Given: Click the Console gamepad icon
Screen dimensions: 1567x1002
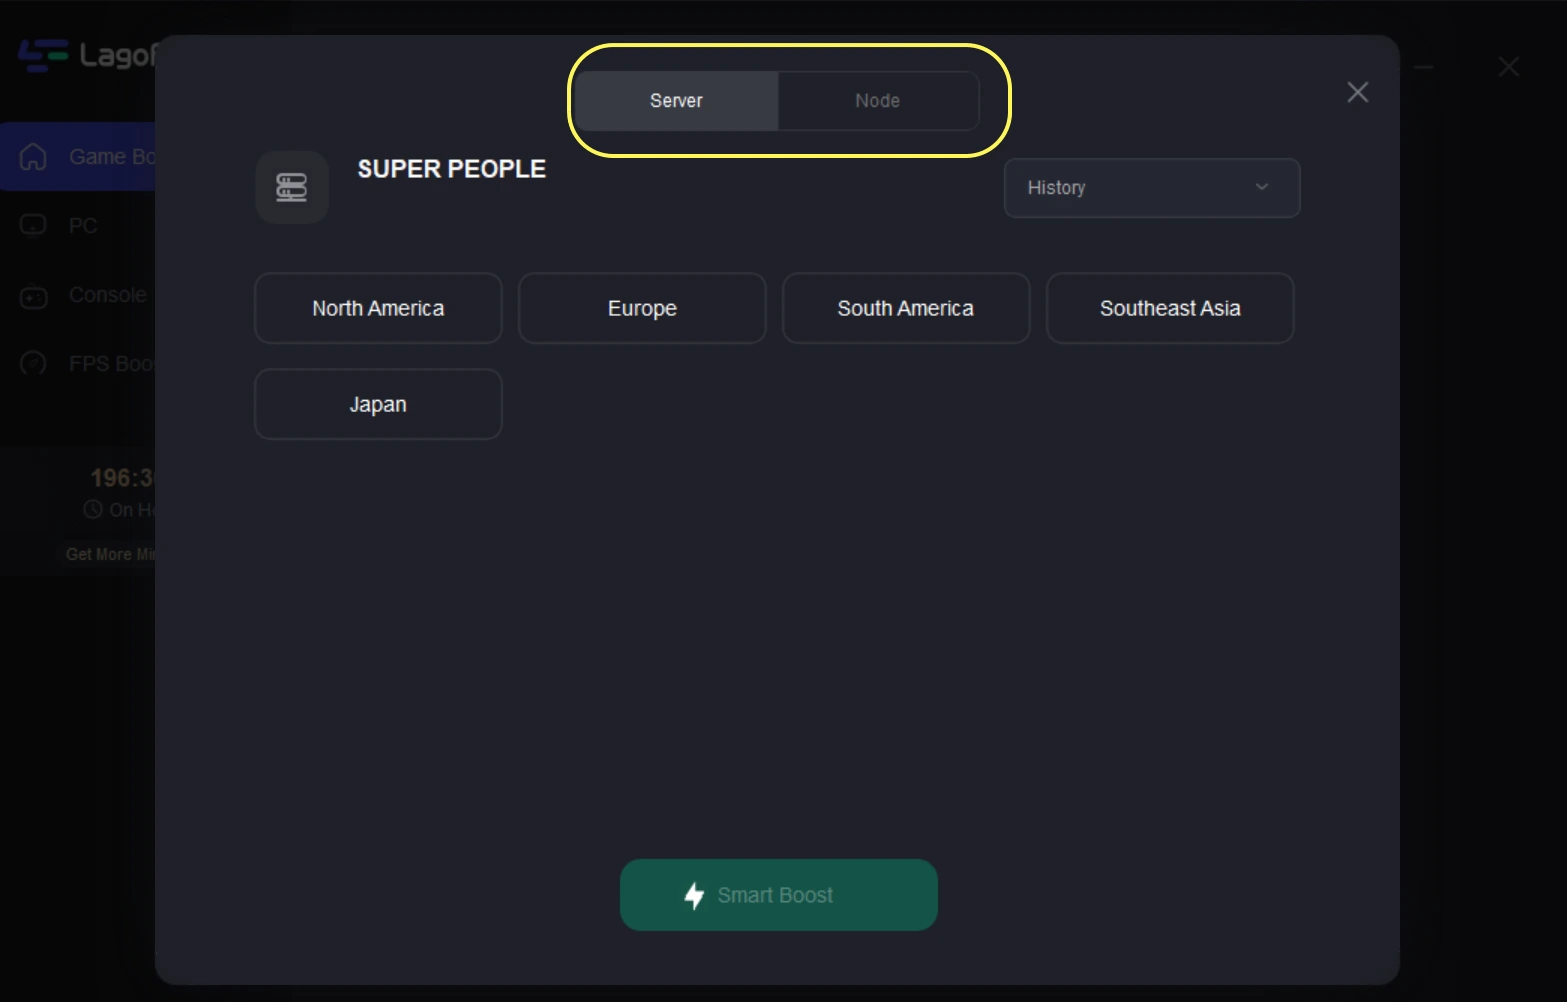Looking at the screenshot, I should point(34,297).
